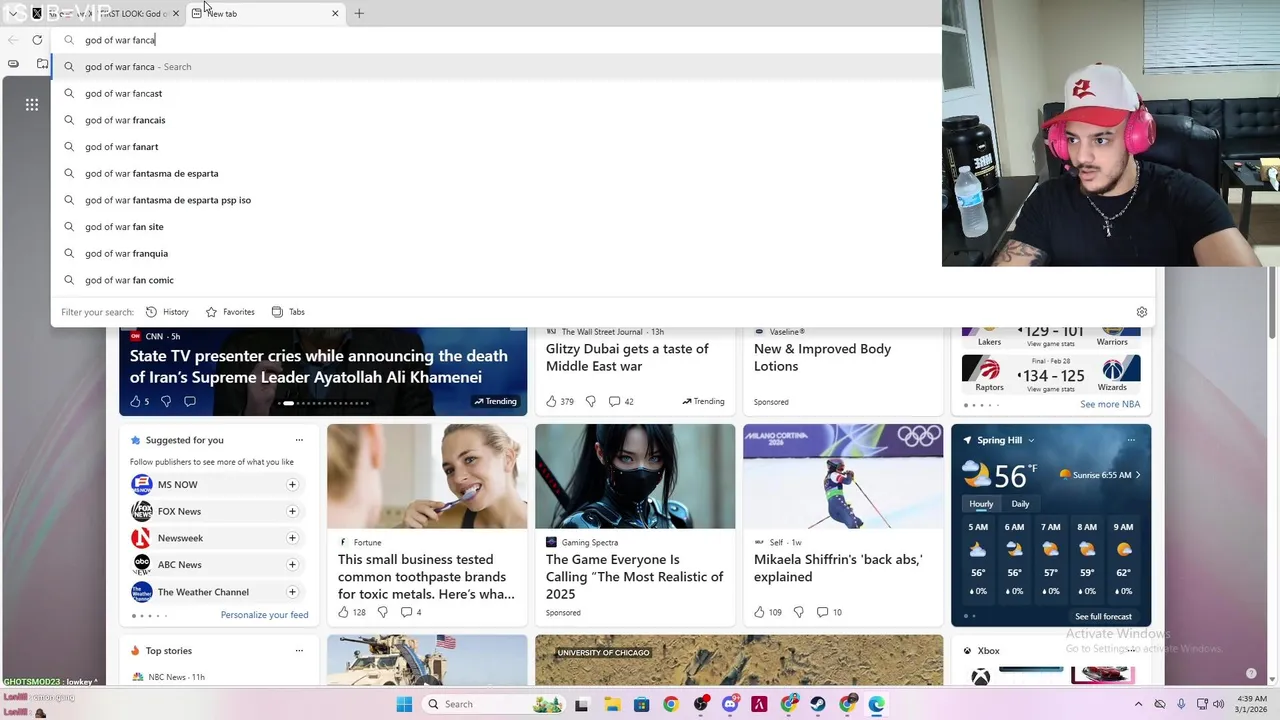The image size is (1280, 720).
Task: Open Steam from taskbar
Action: click(818, 704)
